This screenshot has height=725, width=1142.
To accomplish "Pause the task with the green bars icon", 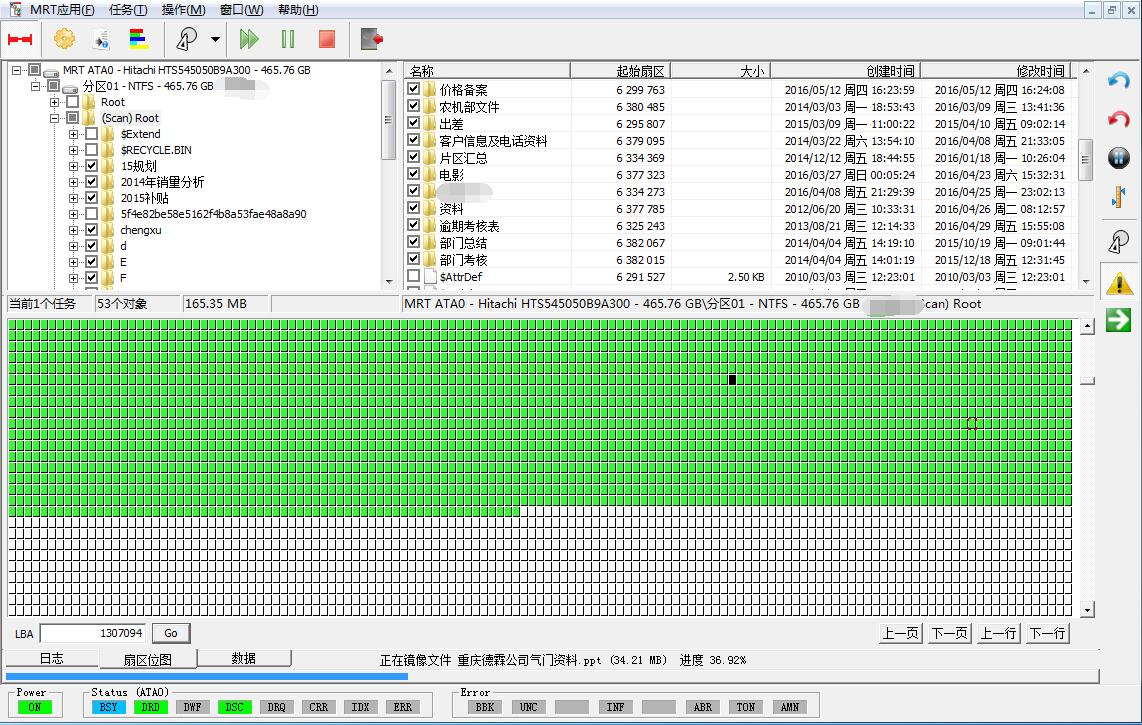I will coord(288,39).
